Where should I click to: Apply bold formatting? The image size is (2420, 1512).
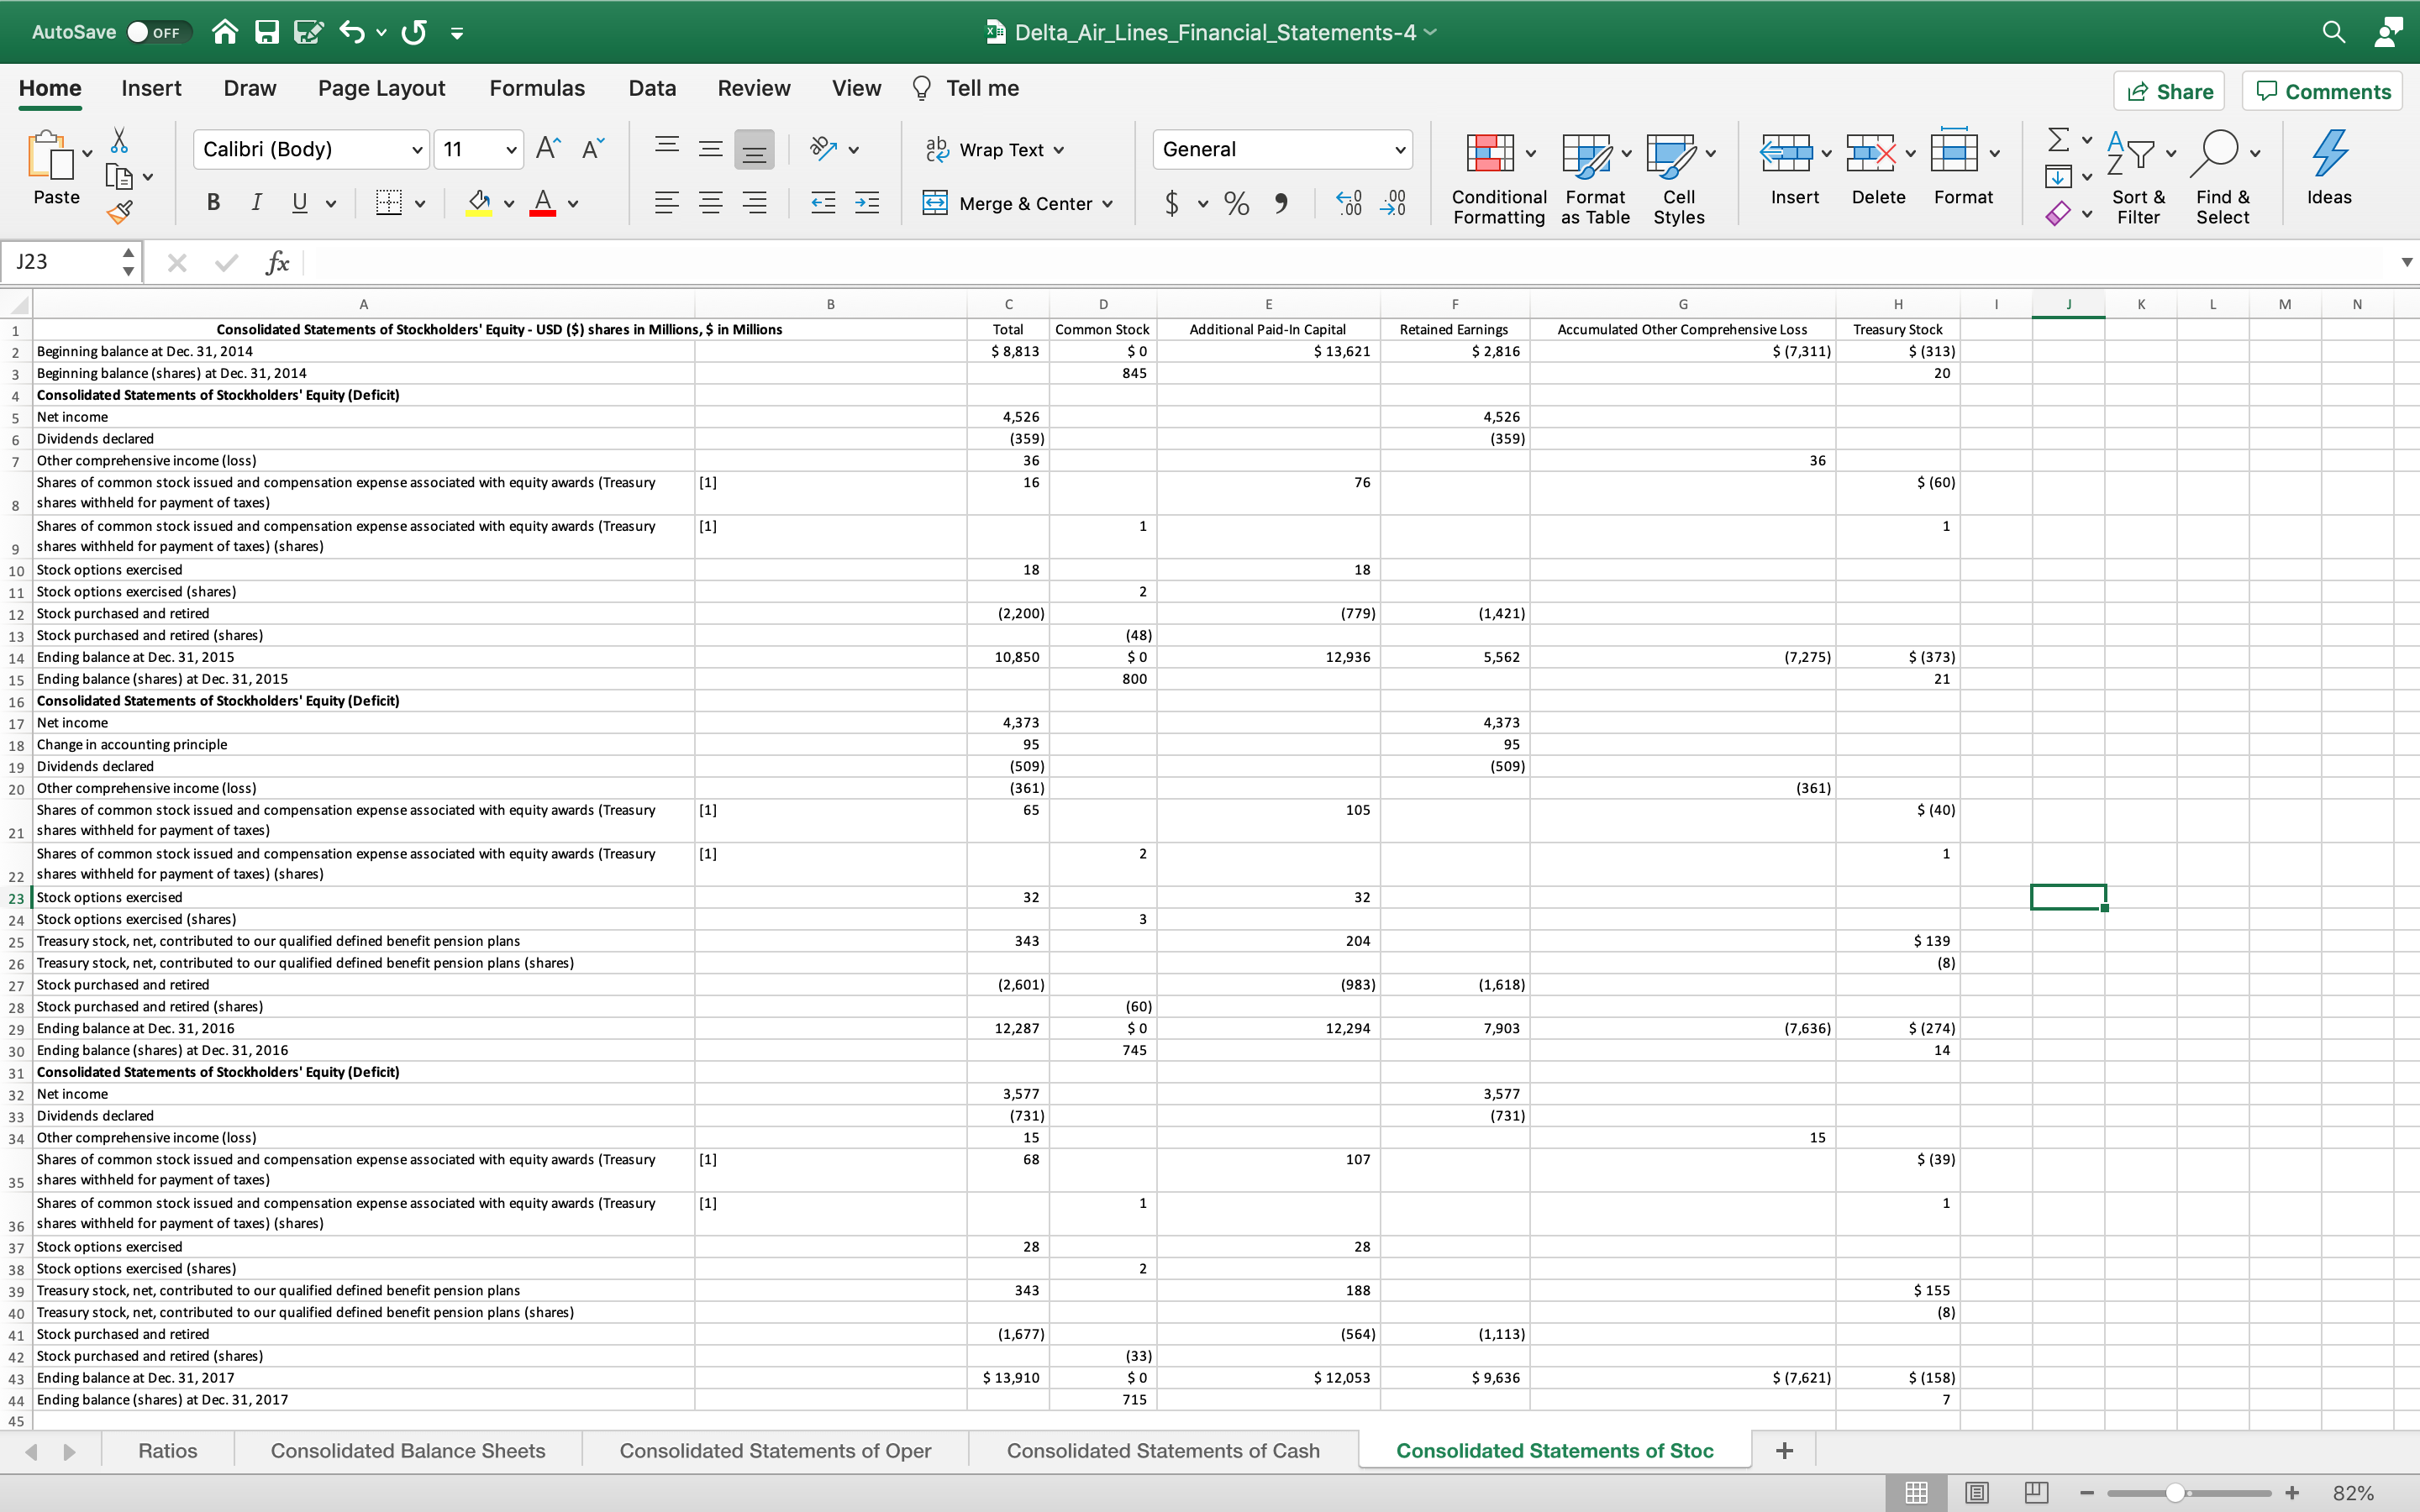212,203
